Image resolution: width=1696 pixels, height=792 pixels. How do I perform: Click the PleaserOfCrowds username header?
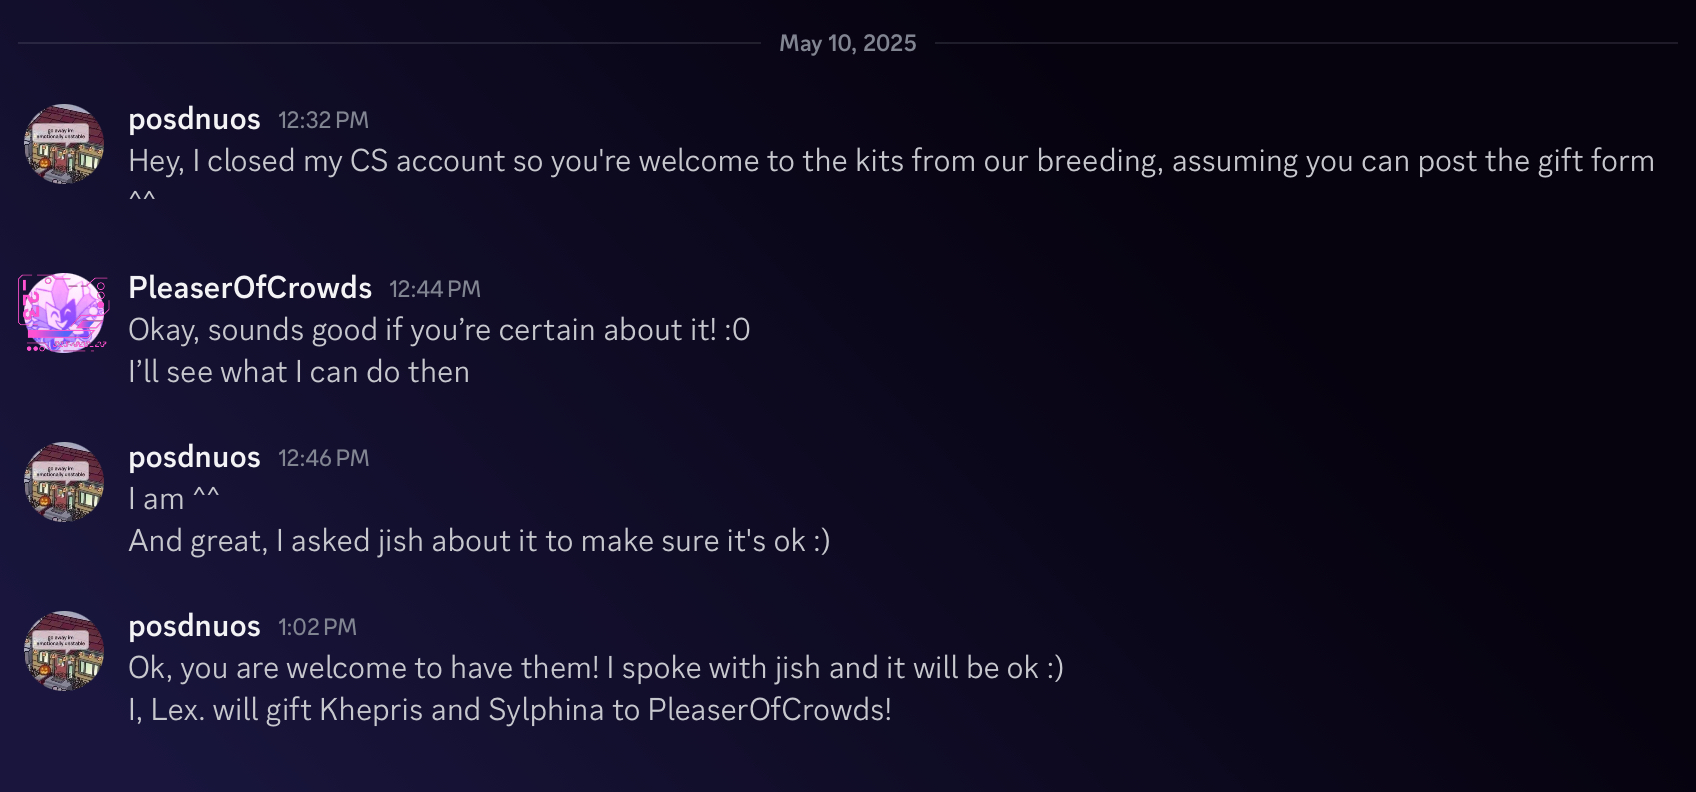[250, 289]
